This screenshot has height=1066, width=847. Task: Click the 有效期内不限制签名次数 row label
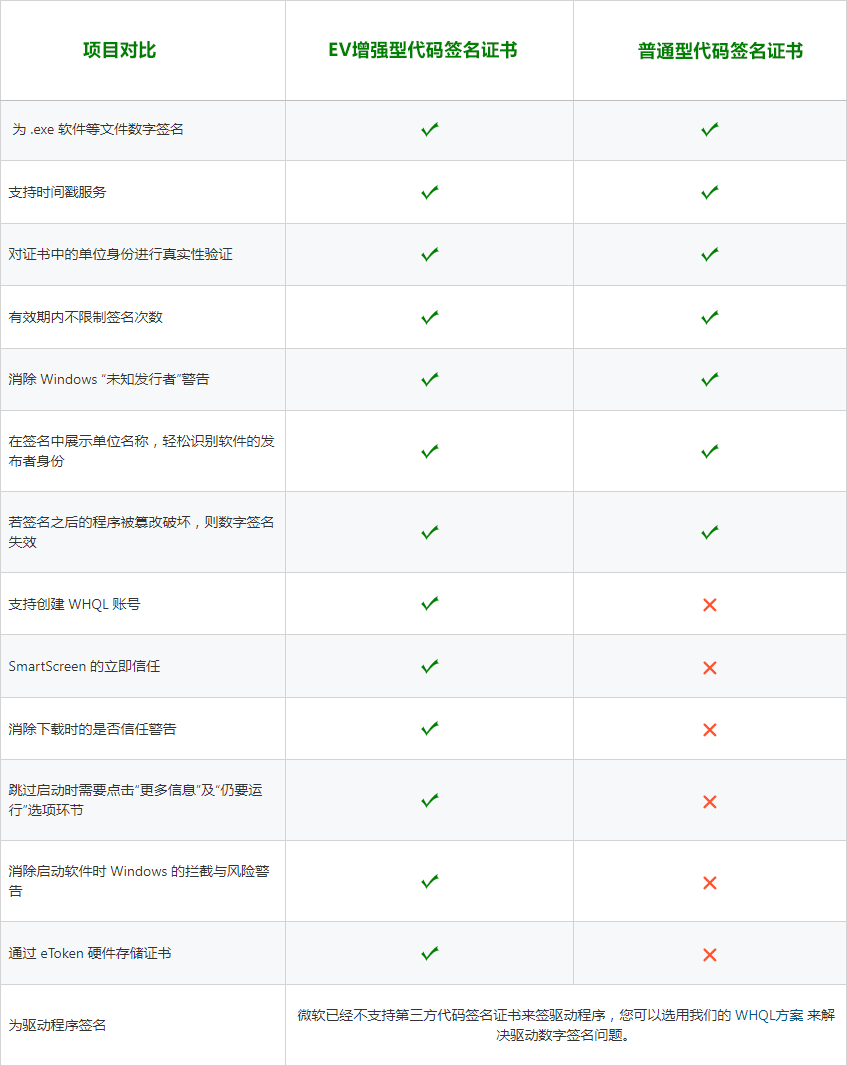pyautogui.click(x=85, y=317)
